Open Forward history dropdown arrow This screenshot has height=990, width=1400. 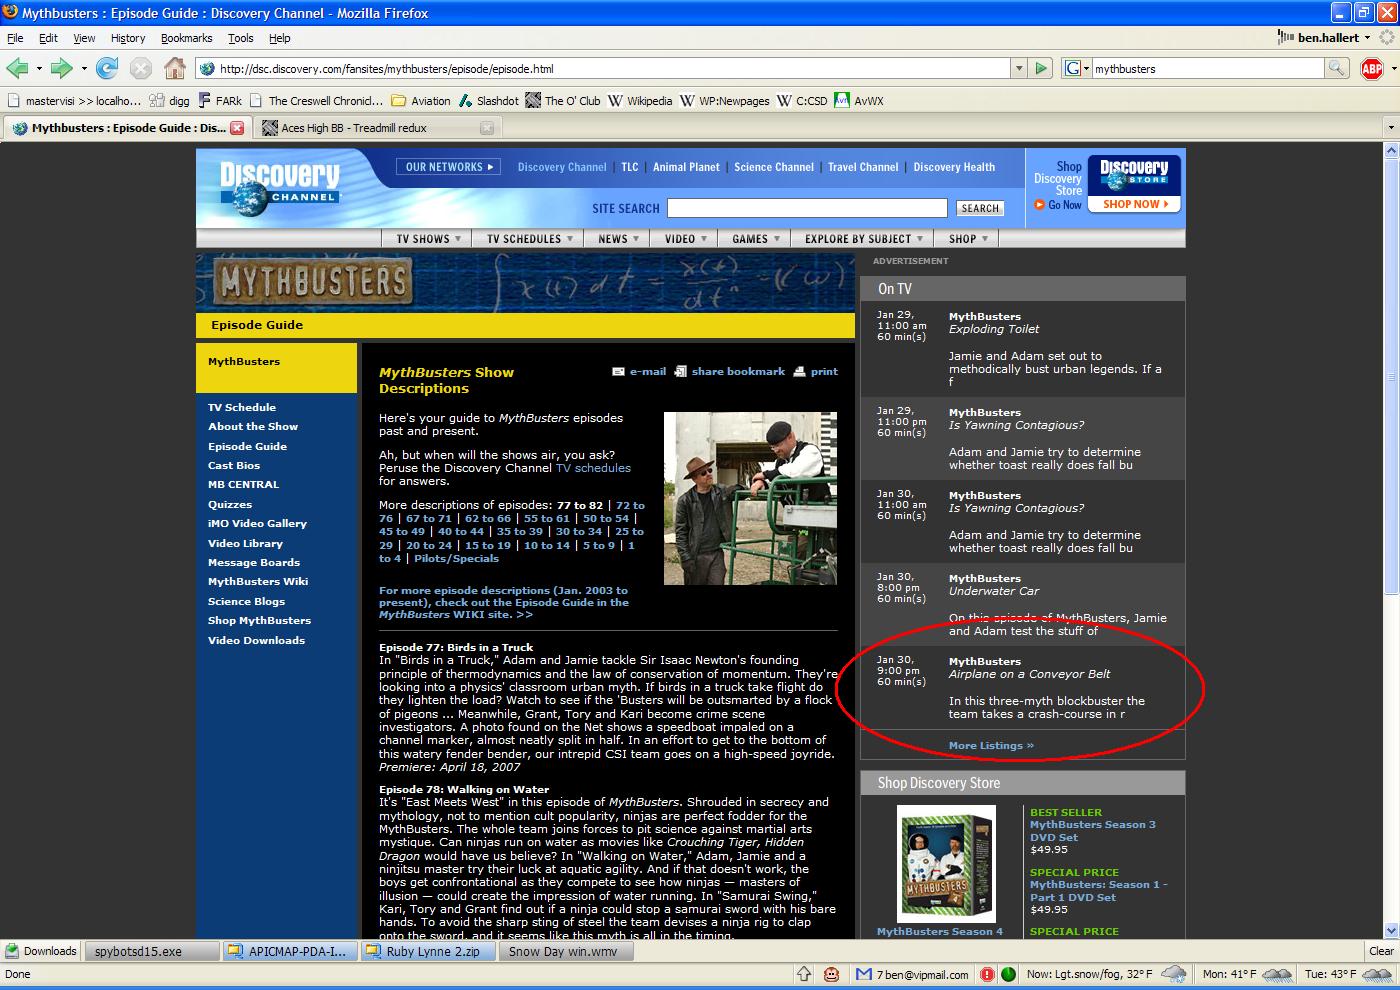tap(84, 69)
